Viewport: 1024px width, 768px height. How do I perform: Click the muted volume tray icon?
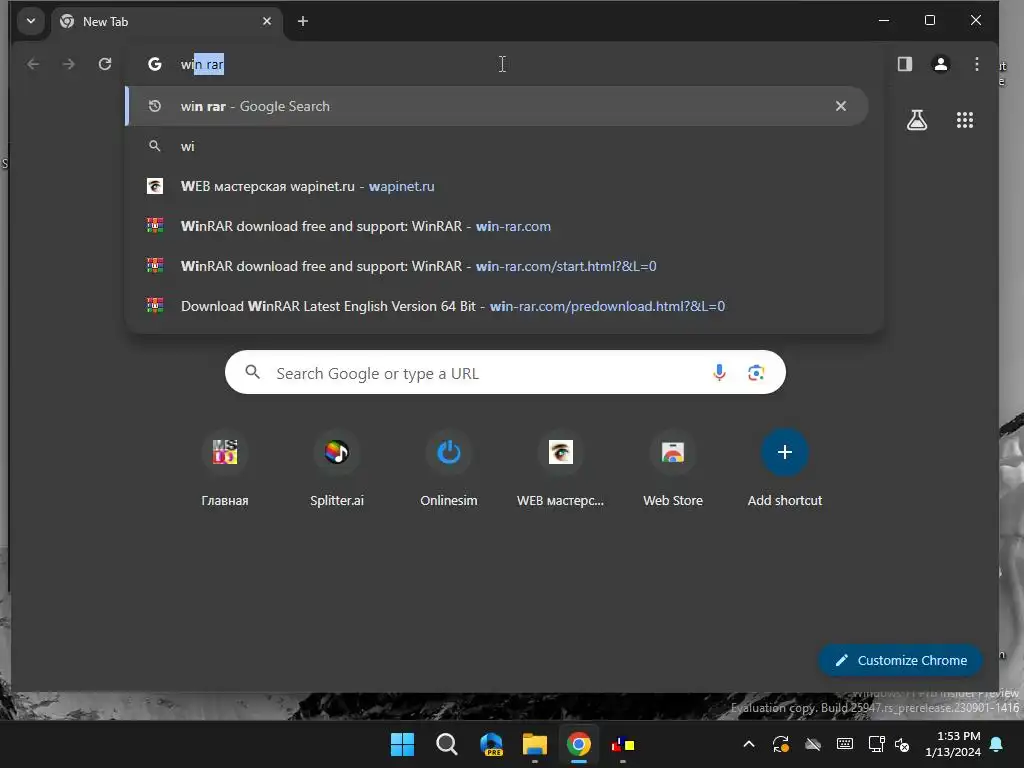tap(903, 744)
